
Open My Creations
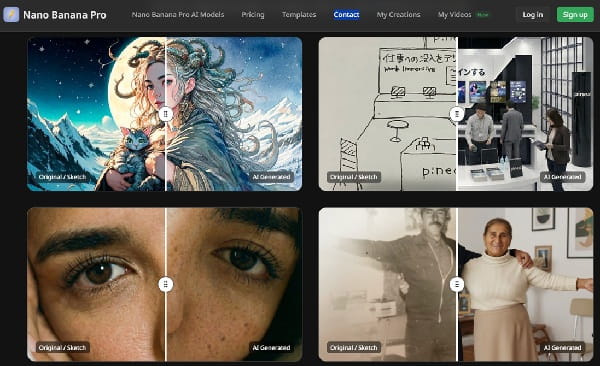[398, 15]
